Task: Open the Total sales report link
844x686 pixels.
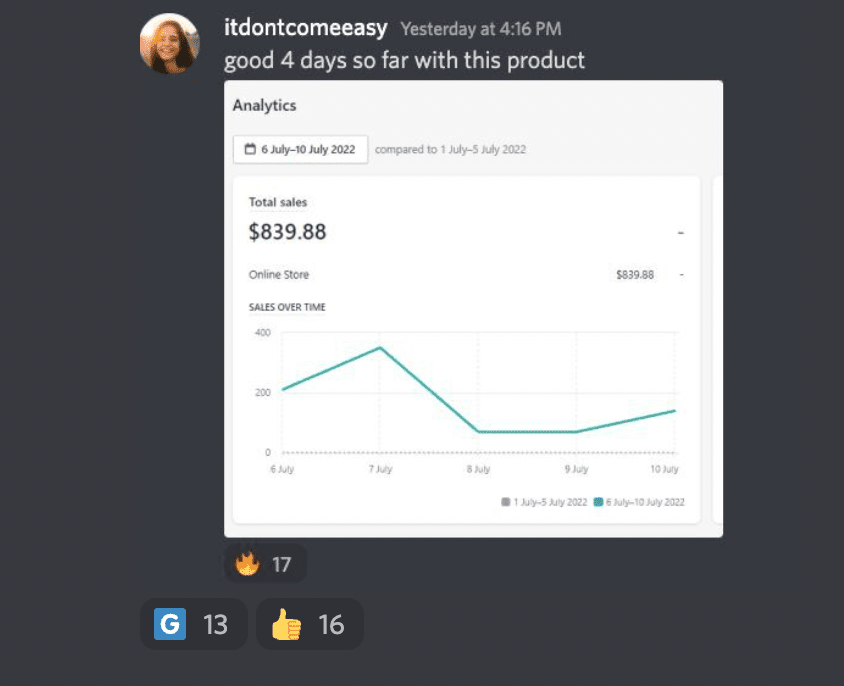Action: (278, 202)
